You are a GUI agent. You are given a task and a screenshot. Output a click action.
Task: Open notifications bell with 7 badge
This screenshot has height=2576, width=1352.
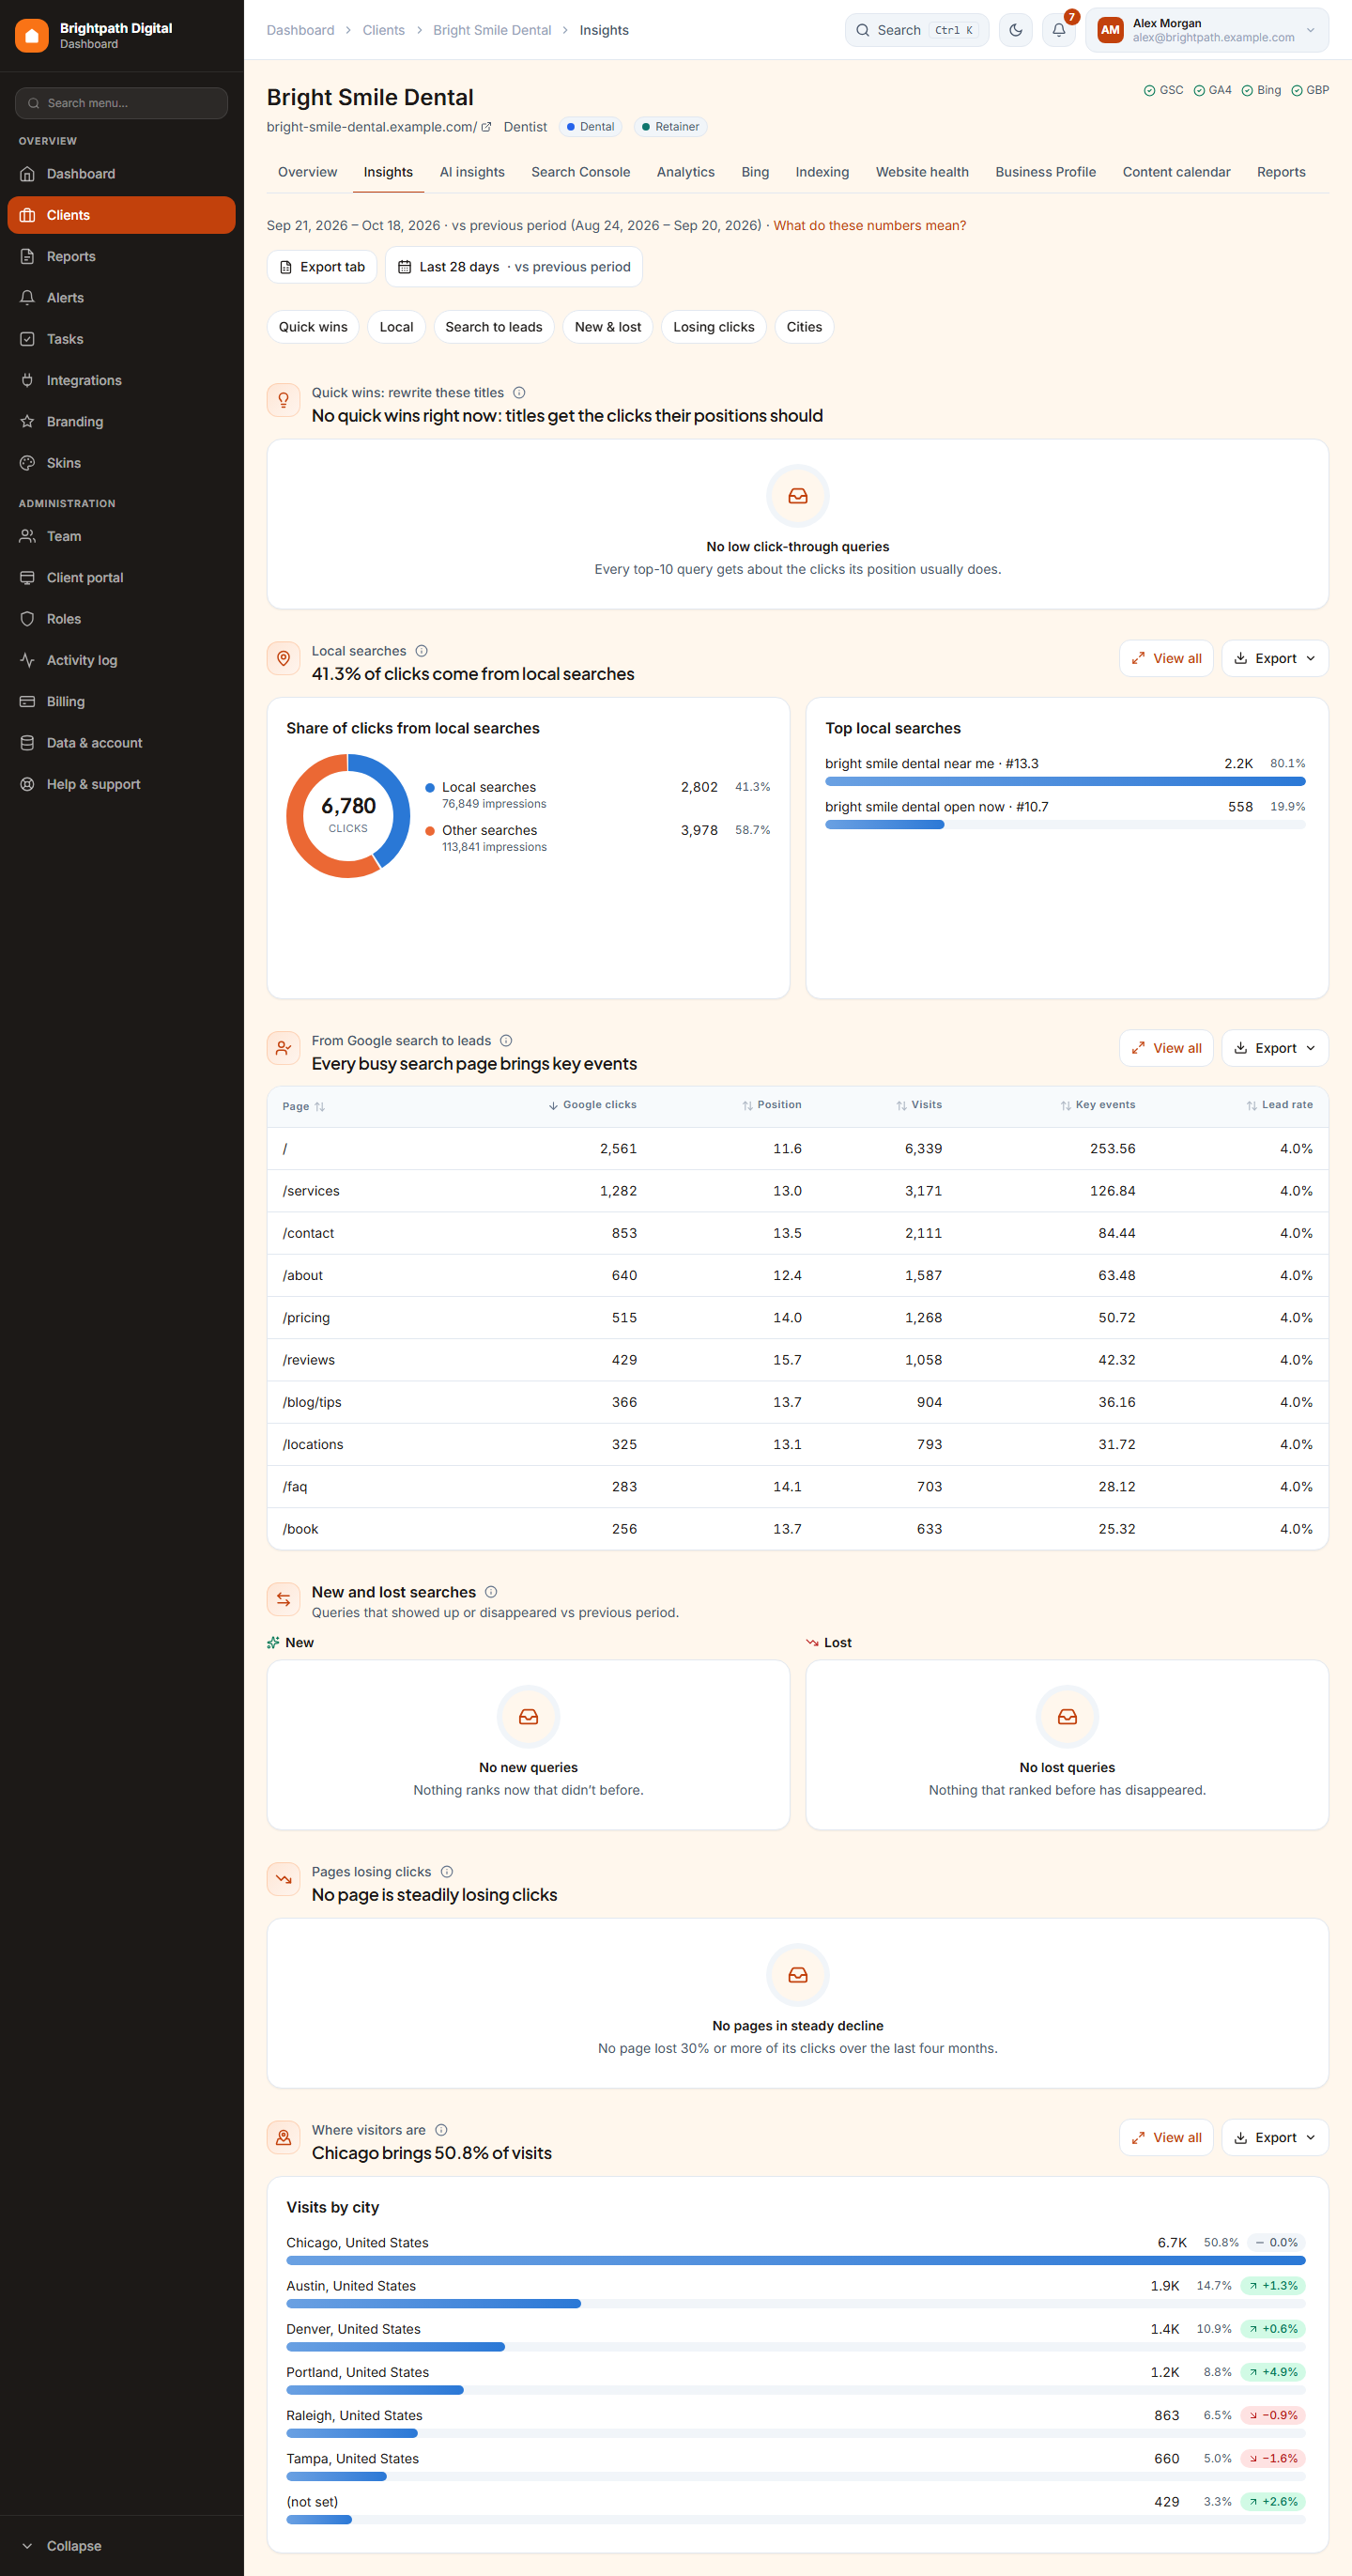tap(1059, 30)
